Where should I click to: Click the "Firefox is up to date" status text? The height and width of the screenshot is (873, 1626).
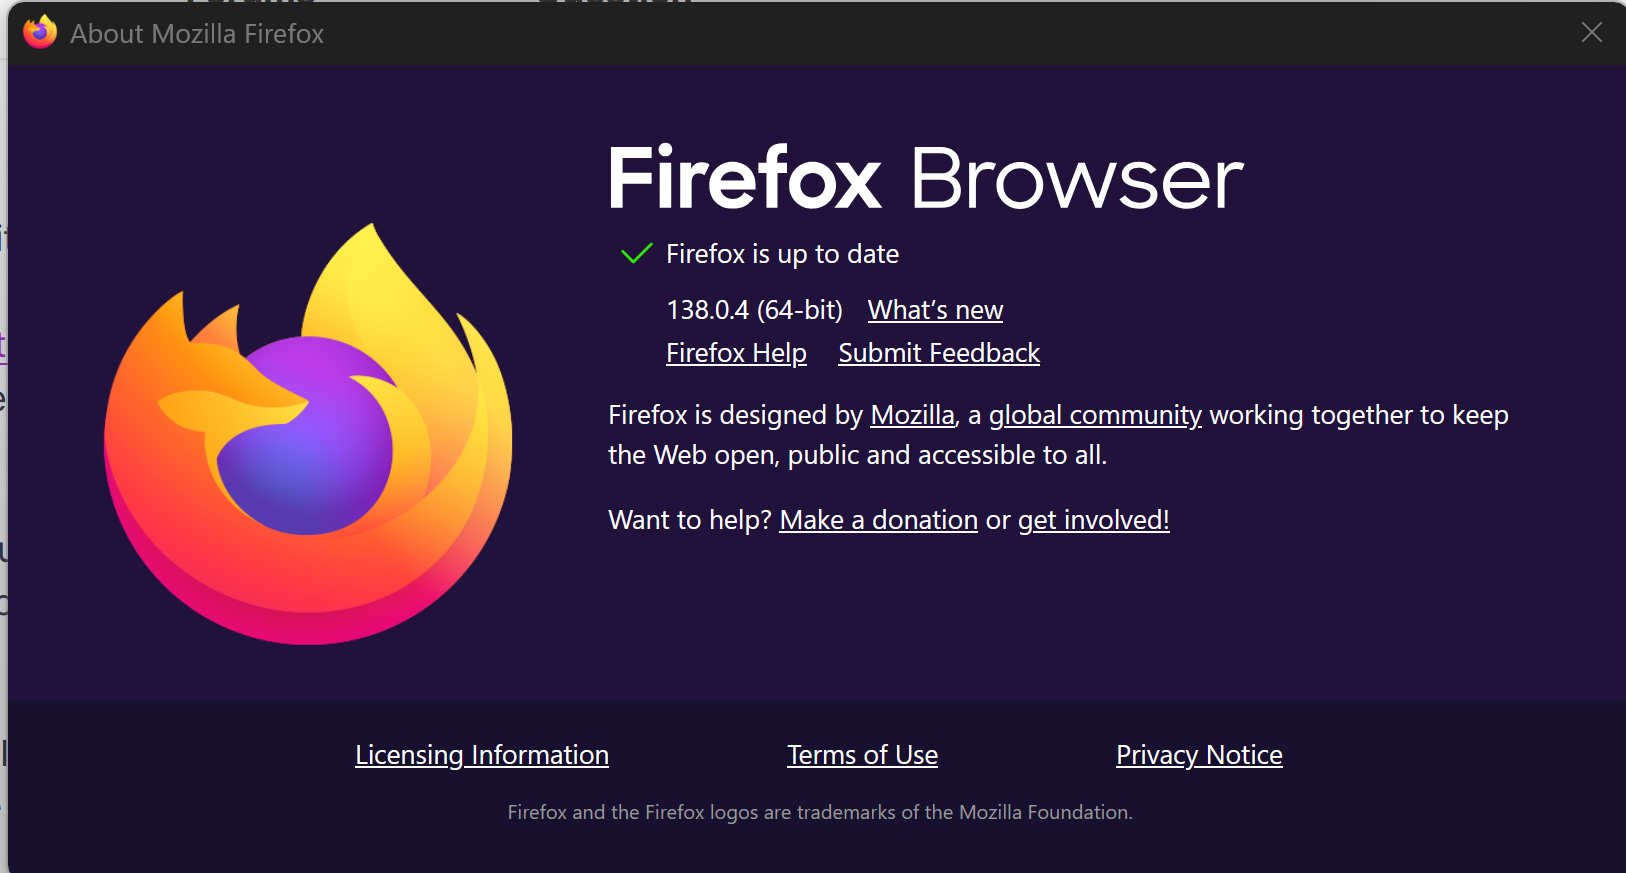click(782, 254)
